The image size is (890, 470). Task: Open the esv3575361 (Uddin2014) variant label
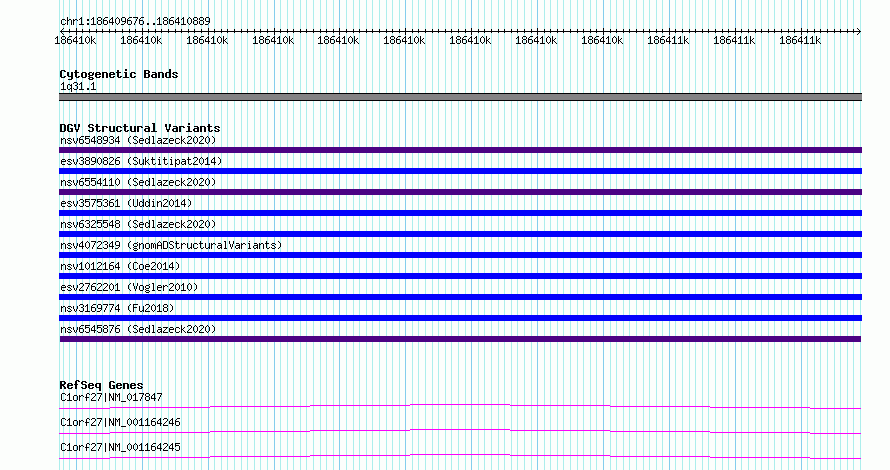[x=126, y=203]
